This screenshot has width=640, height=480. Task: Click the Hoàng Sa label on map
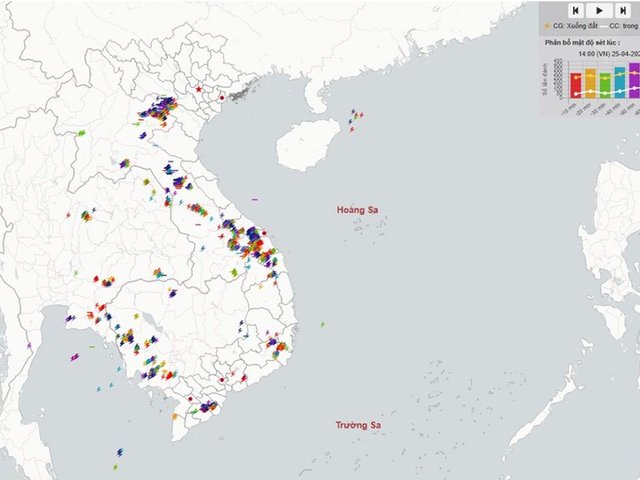(x=362, y=210)
